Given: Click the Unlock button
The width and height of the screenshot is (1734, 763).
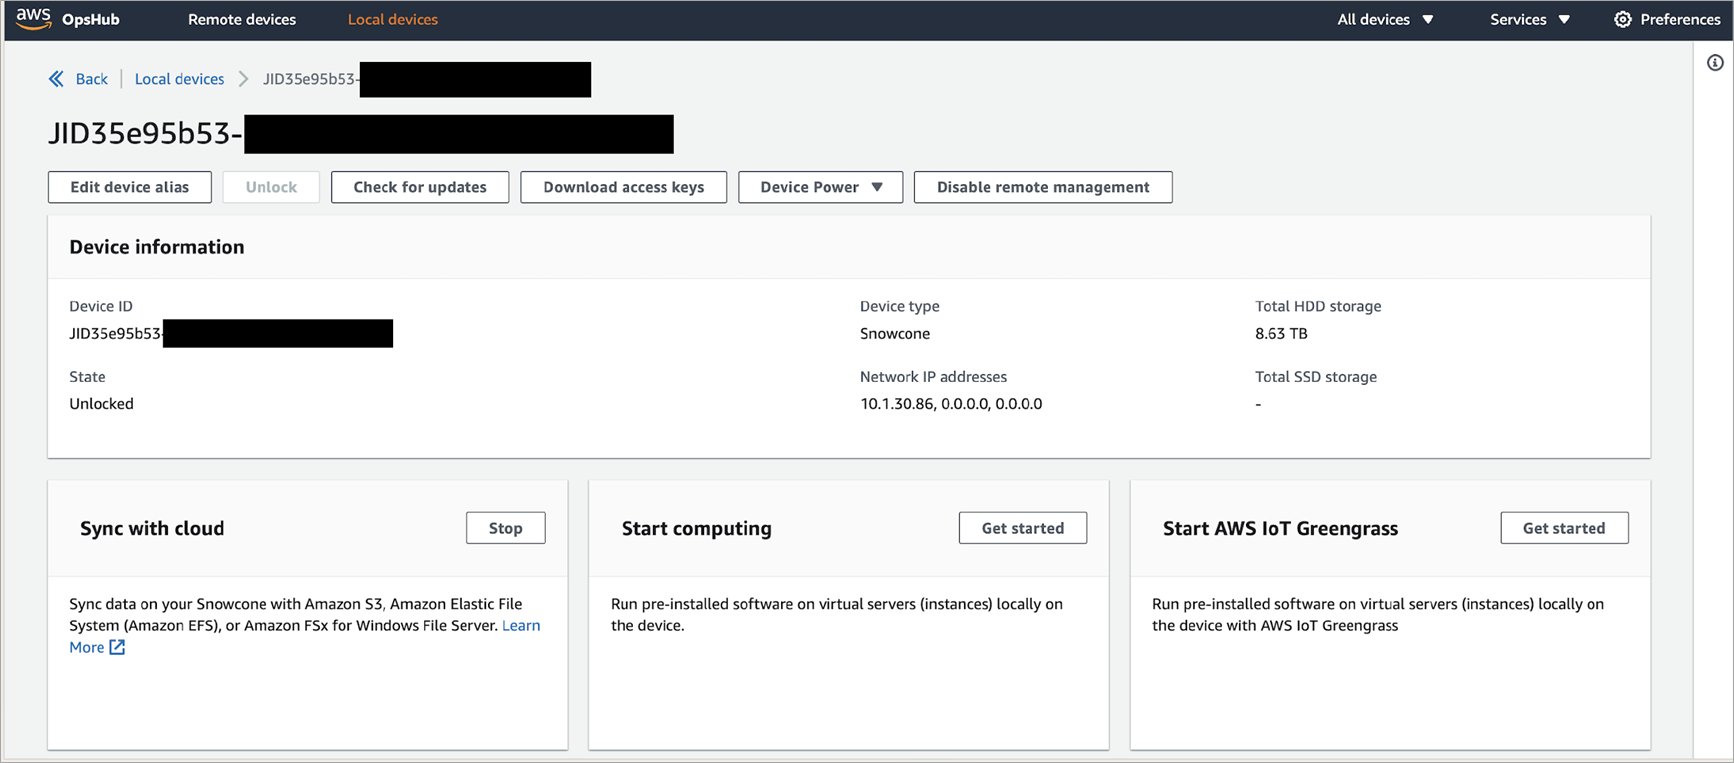Looking at the screenshot, I should (271, 187).
